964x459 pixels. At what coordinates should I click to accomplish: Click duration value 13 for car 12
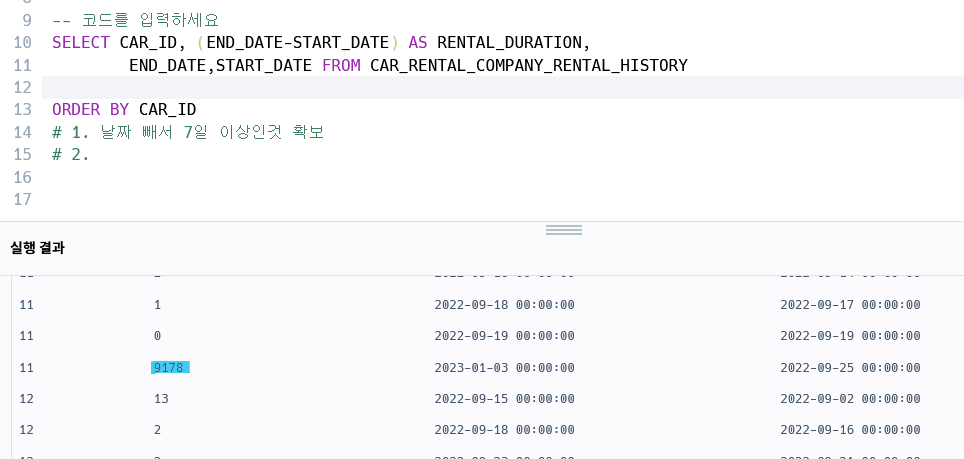161,399
